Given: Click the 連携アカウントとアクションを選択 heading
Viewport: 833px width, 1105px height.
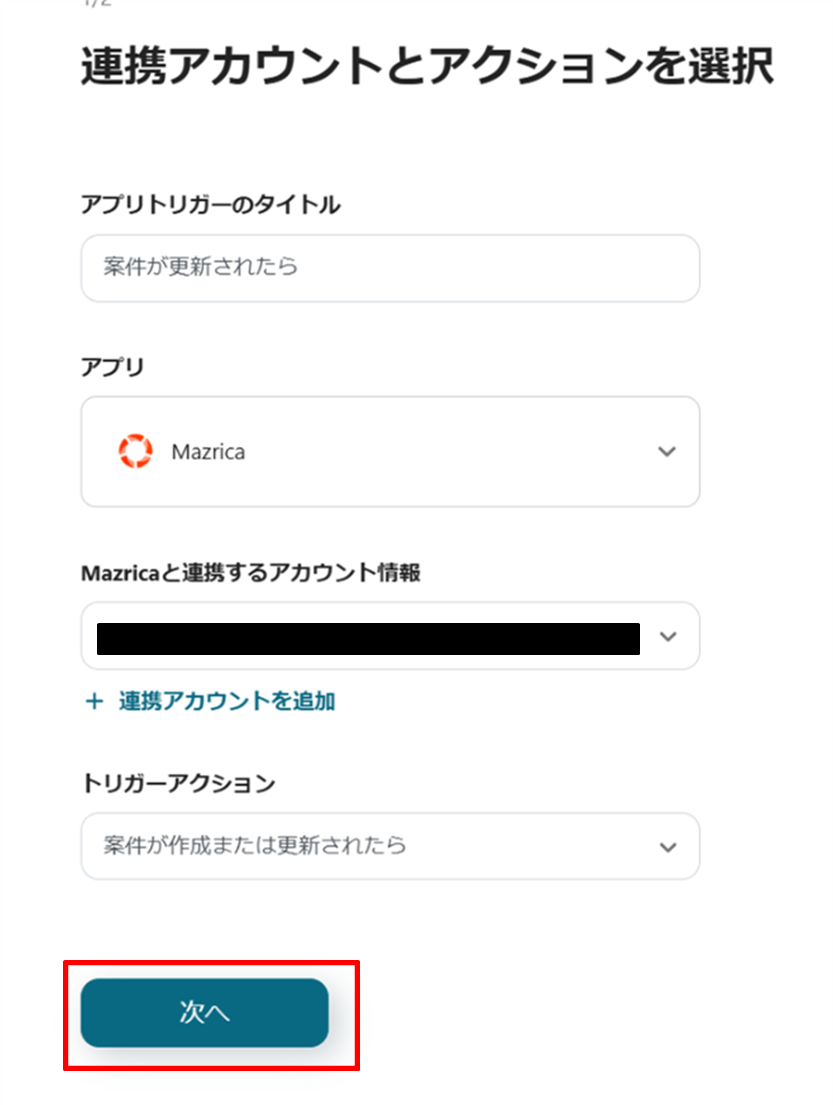Looking at the screenshot, I should point(427,68).
